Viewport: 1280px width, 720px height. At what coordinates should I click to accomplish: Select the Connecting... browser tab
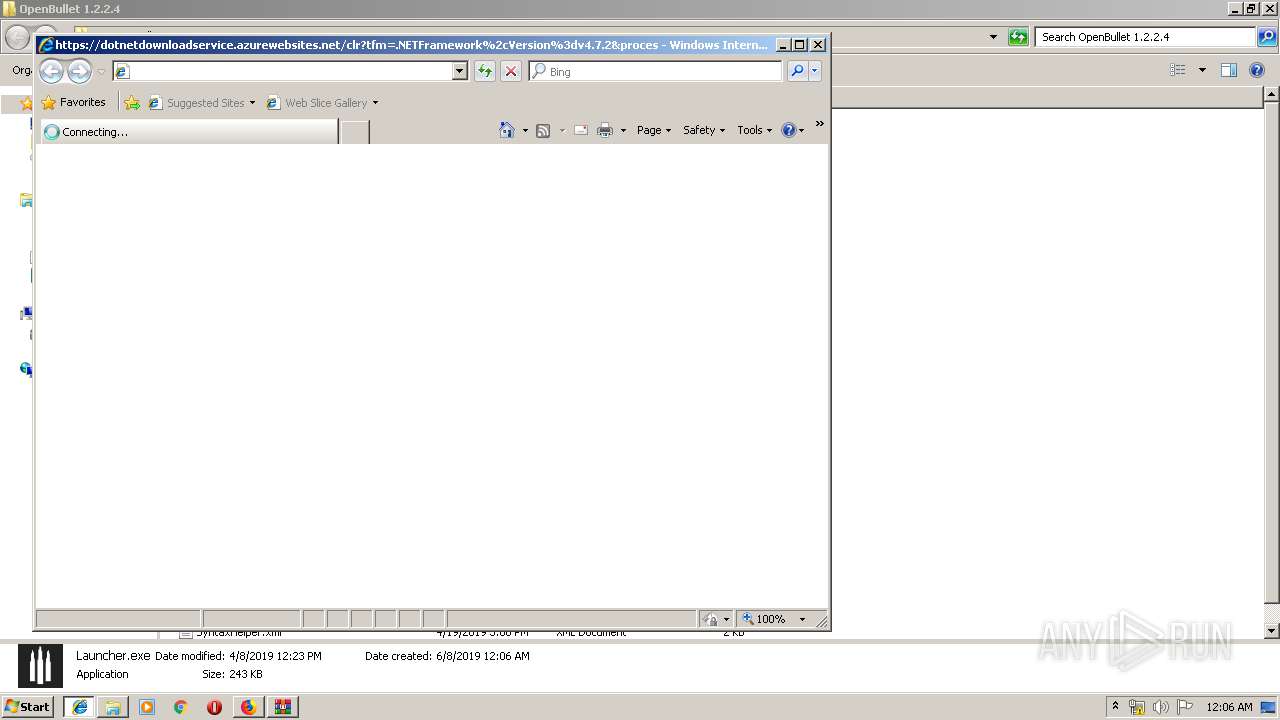pyautogui.click(x=189, y=131)
